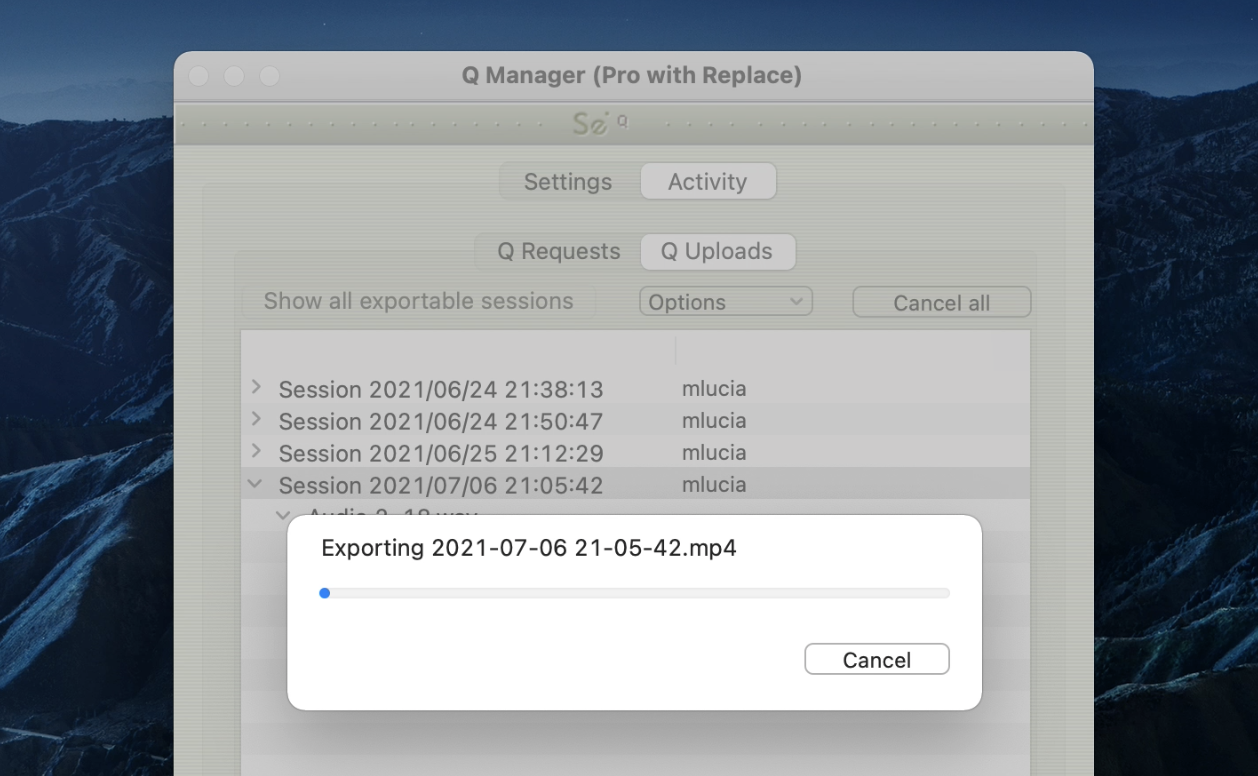Collapse the Audio 2 file chevron
Screen dimensions: 1258x776
283,514
